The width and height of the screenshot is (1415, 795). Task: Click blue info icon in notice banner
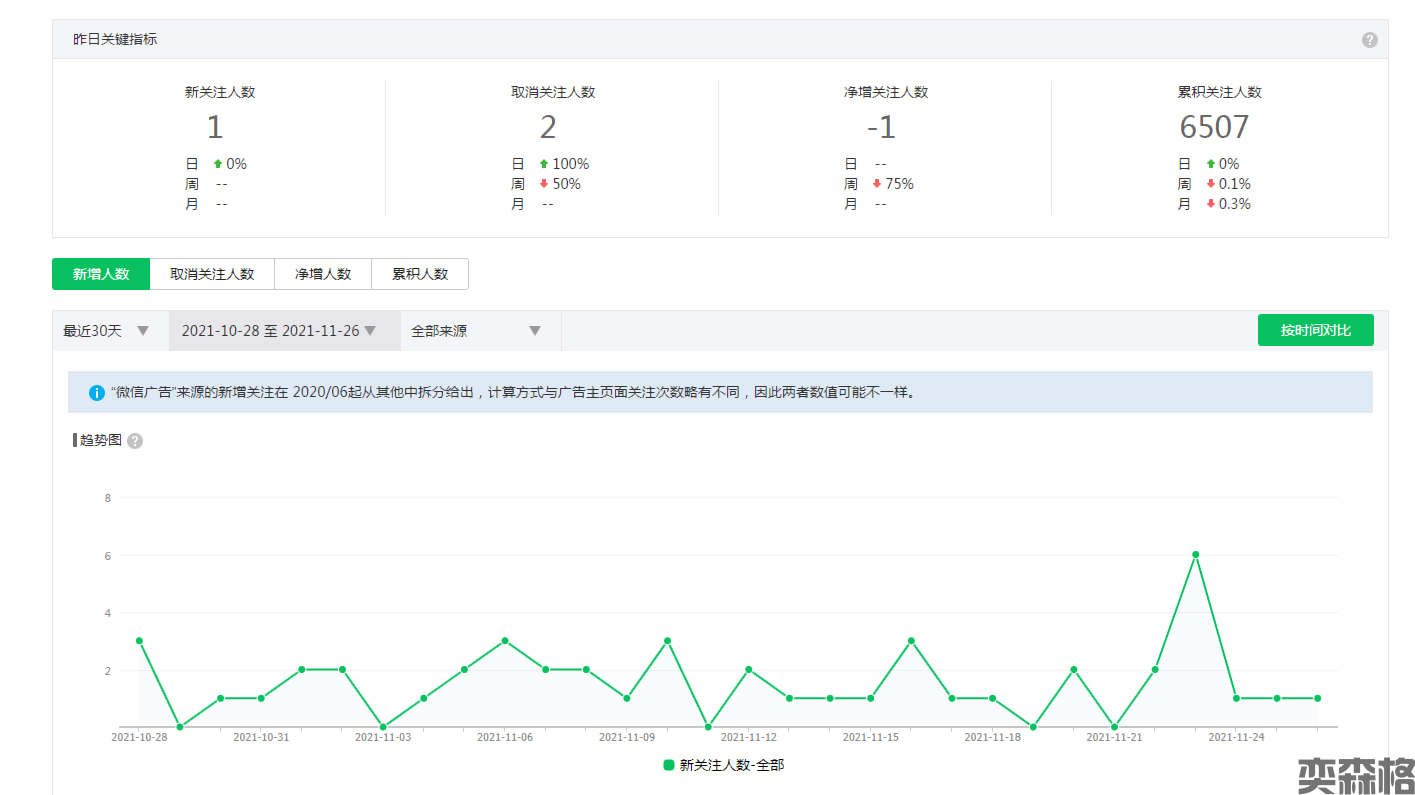click(97, 393)
